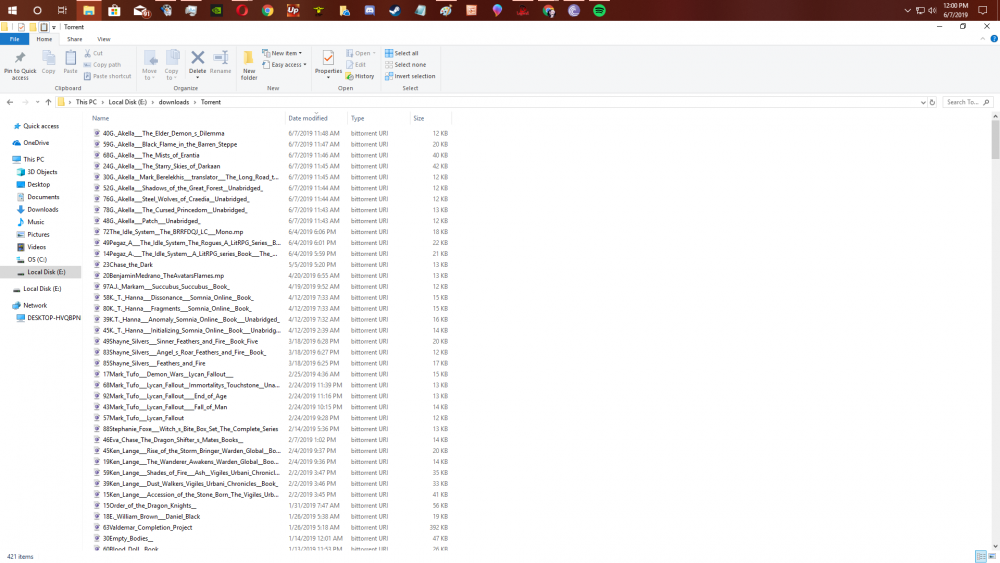The image size is (1000, 563).
Task: Switch to the Share ribbon tab
Action: click(75, 39)
